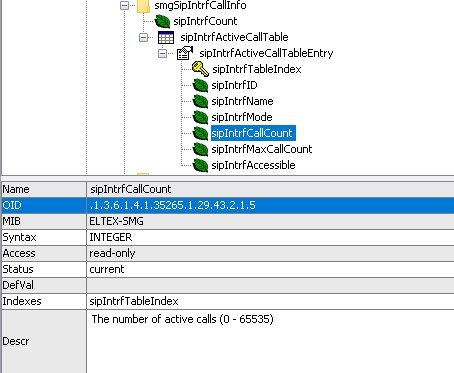Viewport: 454px width, 373px height.
Task: Click the leaf icon beside sipIntrfCount
Action: [x=162, y=21]
